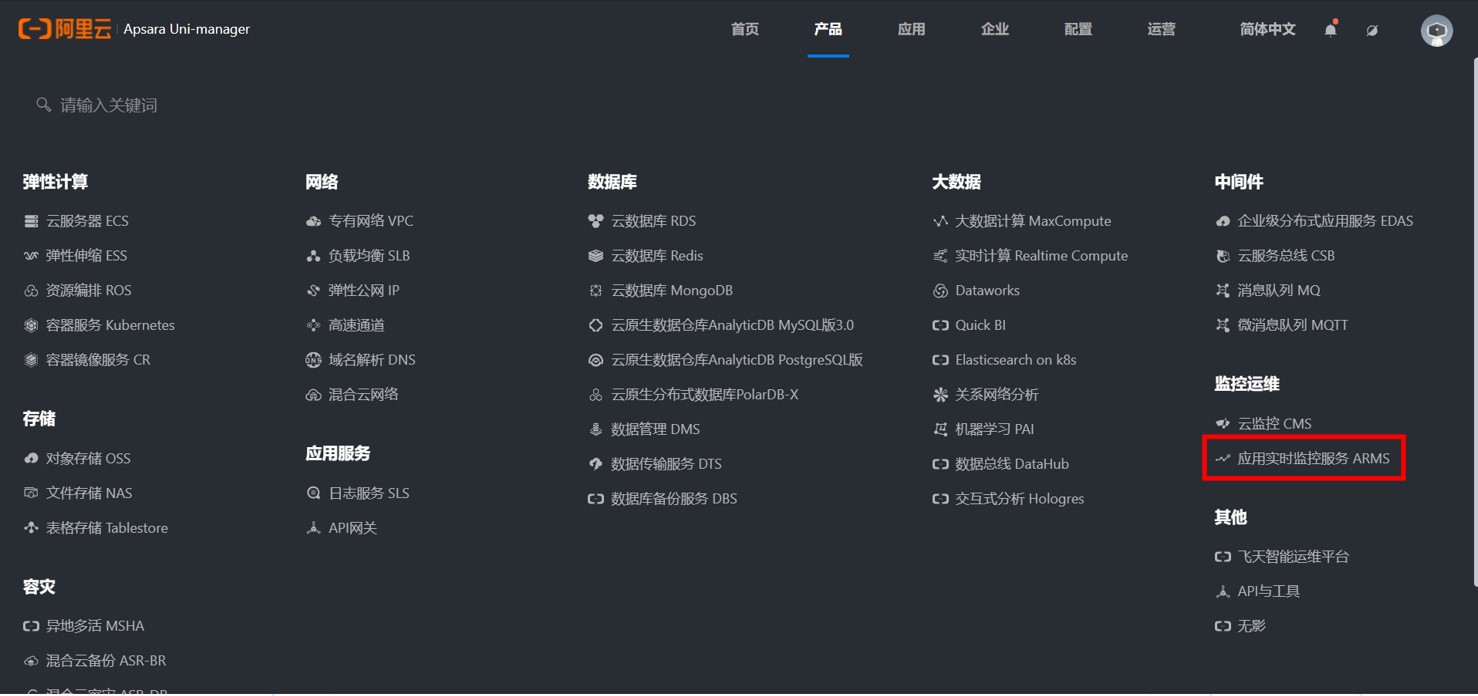
Task: Open 云数据库 MongoDB link
Action: point(672,291)
